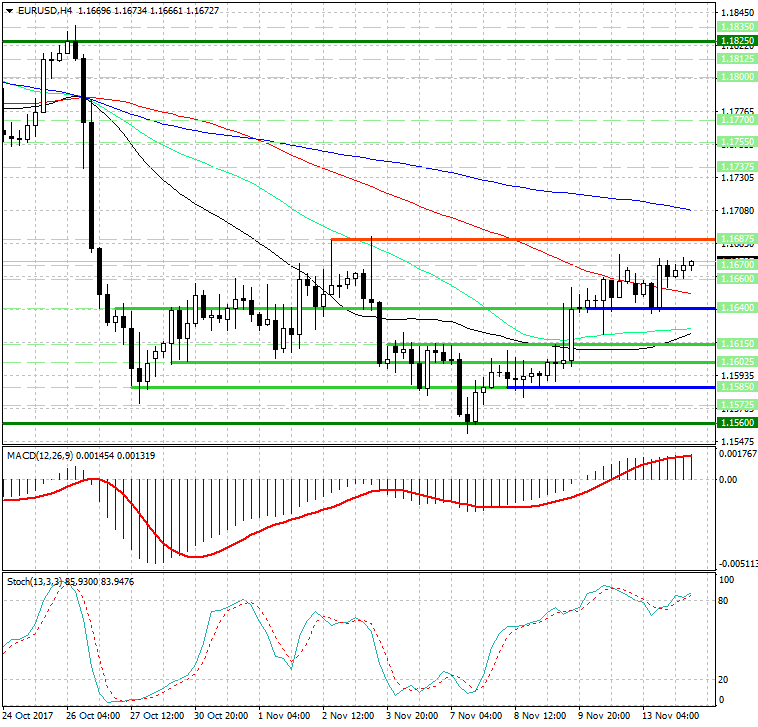
Task: Select the orange-red horizontal line at 1.16875
Action: pos(523,239)
